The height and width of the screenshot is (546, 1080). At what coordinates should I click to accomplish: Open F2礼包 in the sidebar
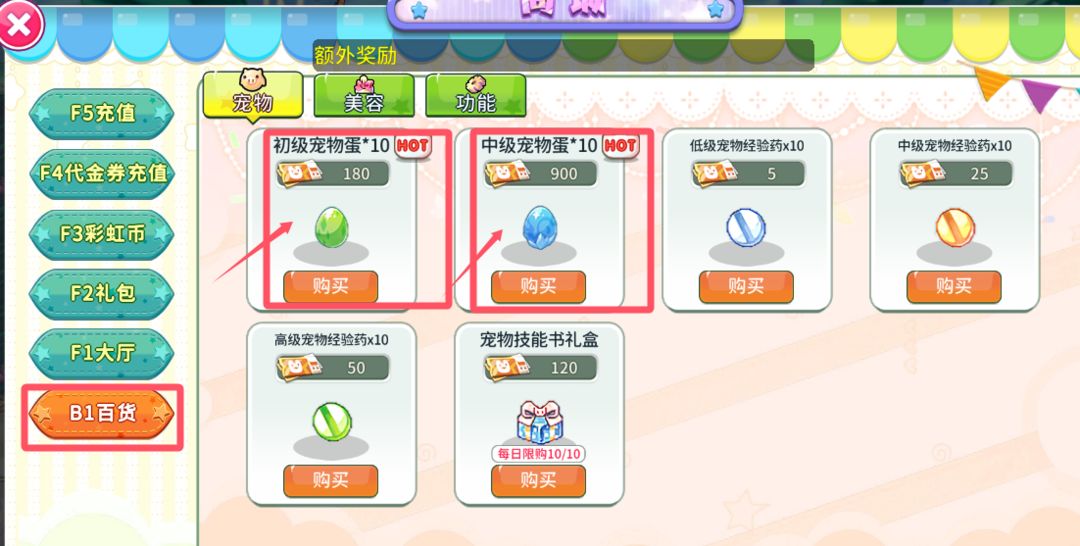pos(102,294)
